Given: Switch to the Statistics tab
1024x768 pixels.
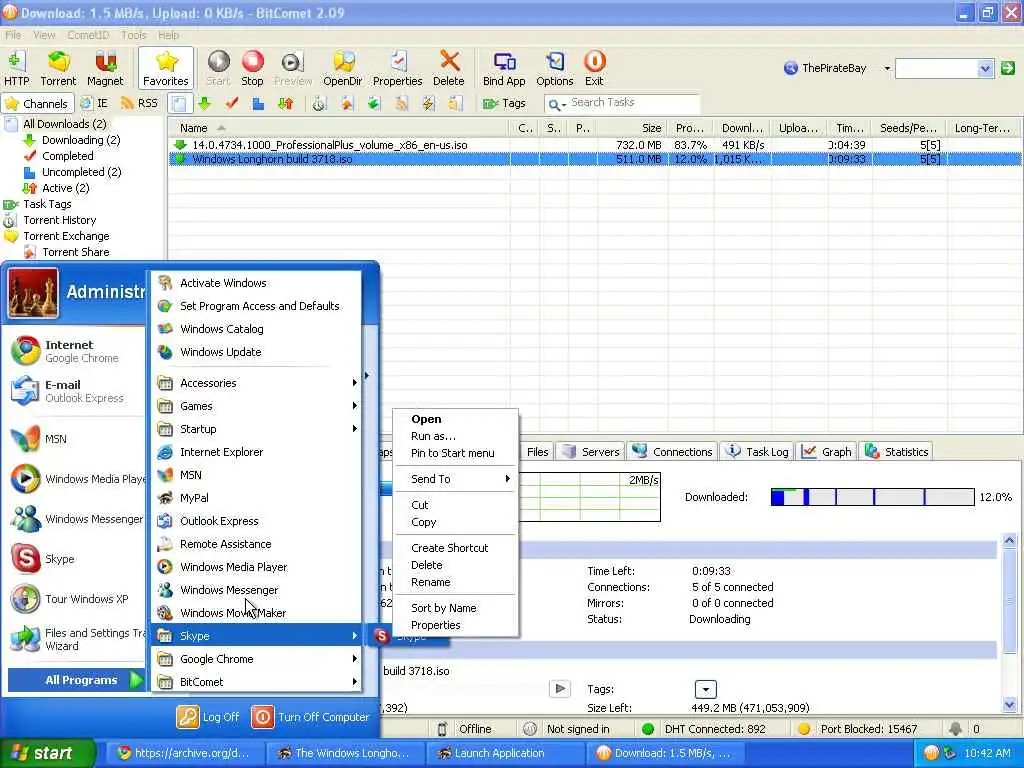Looking at the screenshot, I should tap(897, 451).
